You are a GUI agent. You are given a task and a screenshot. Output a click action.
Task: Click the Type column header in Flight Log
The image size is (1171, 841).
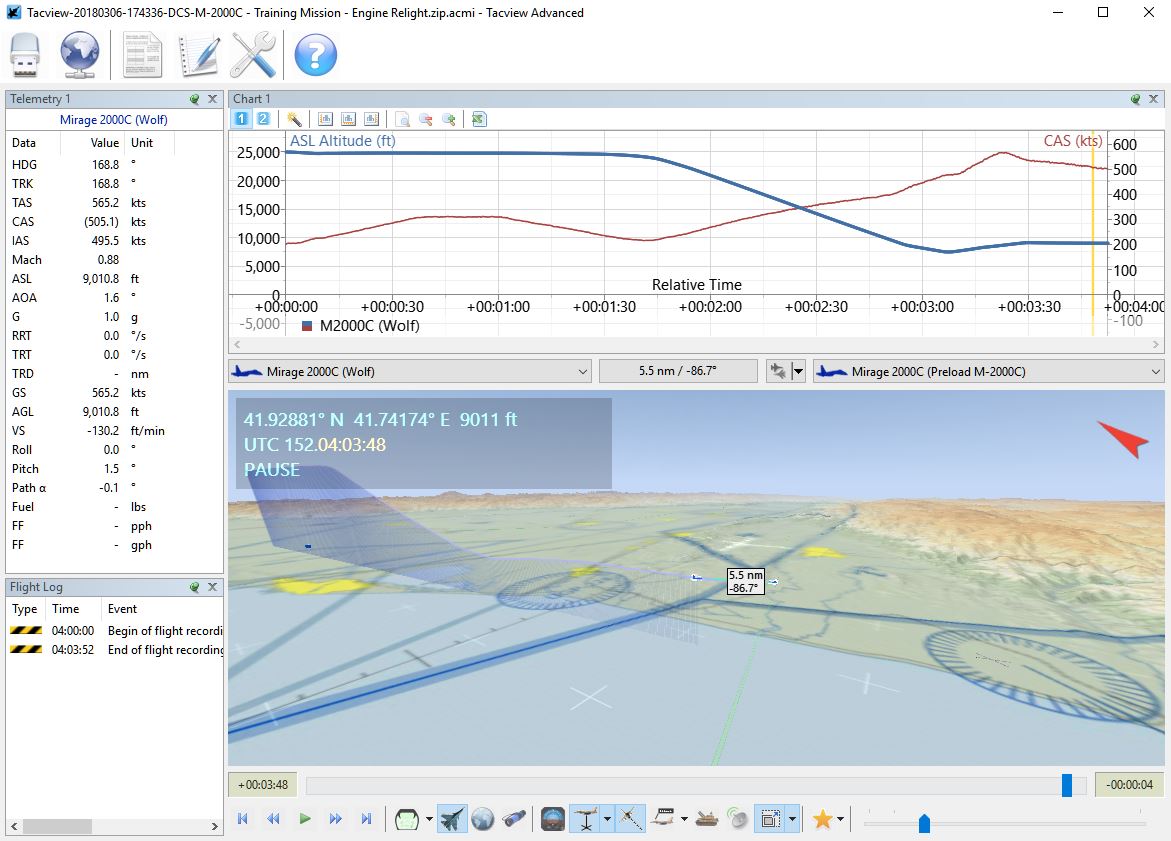(x=25, y=609)
